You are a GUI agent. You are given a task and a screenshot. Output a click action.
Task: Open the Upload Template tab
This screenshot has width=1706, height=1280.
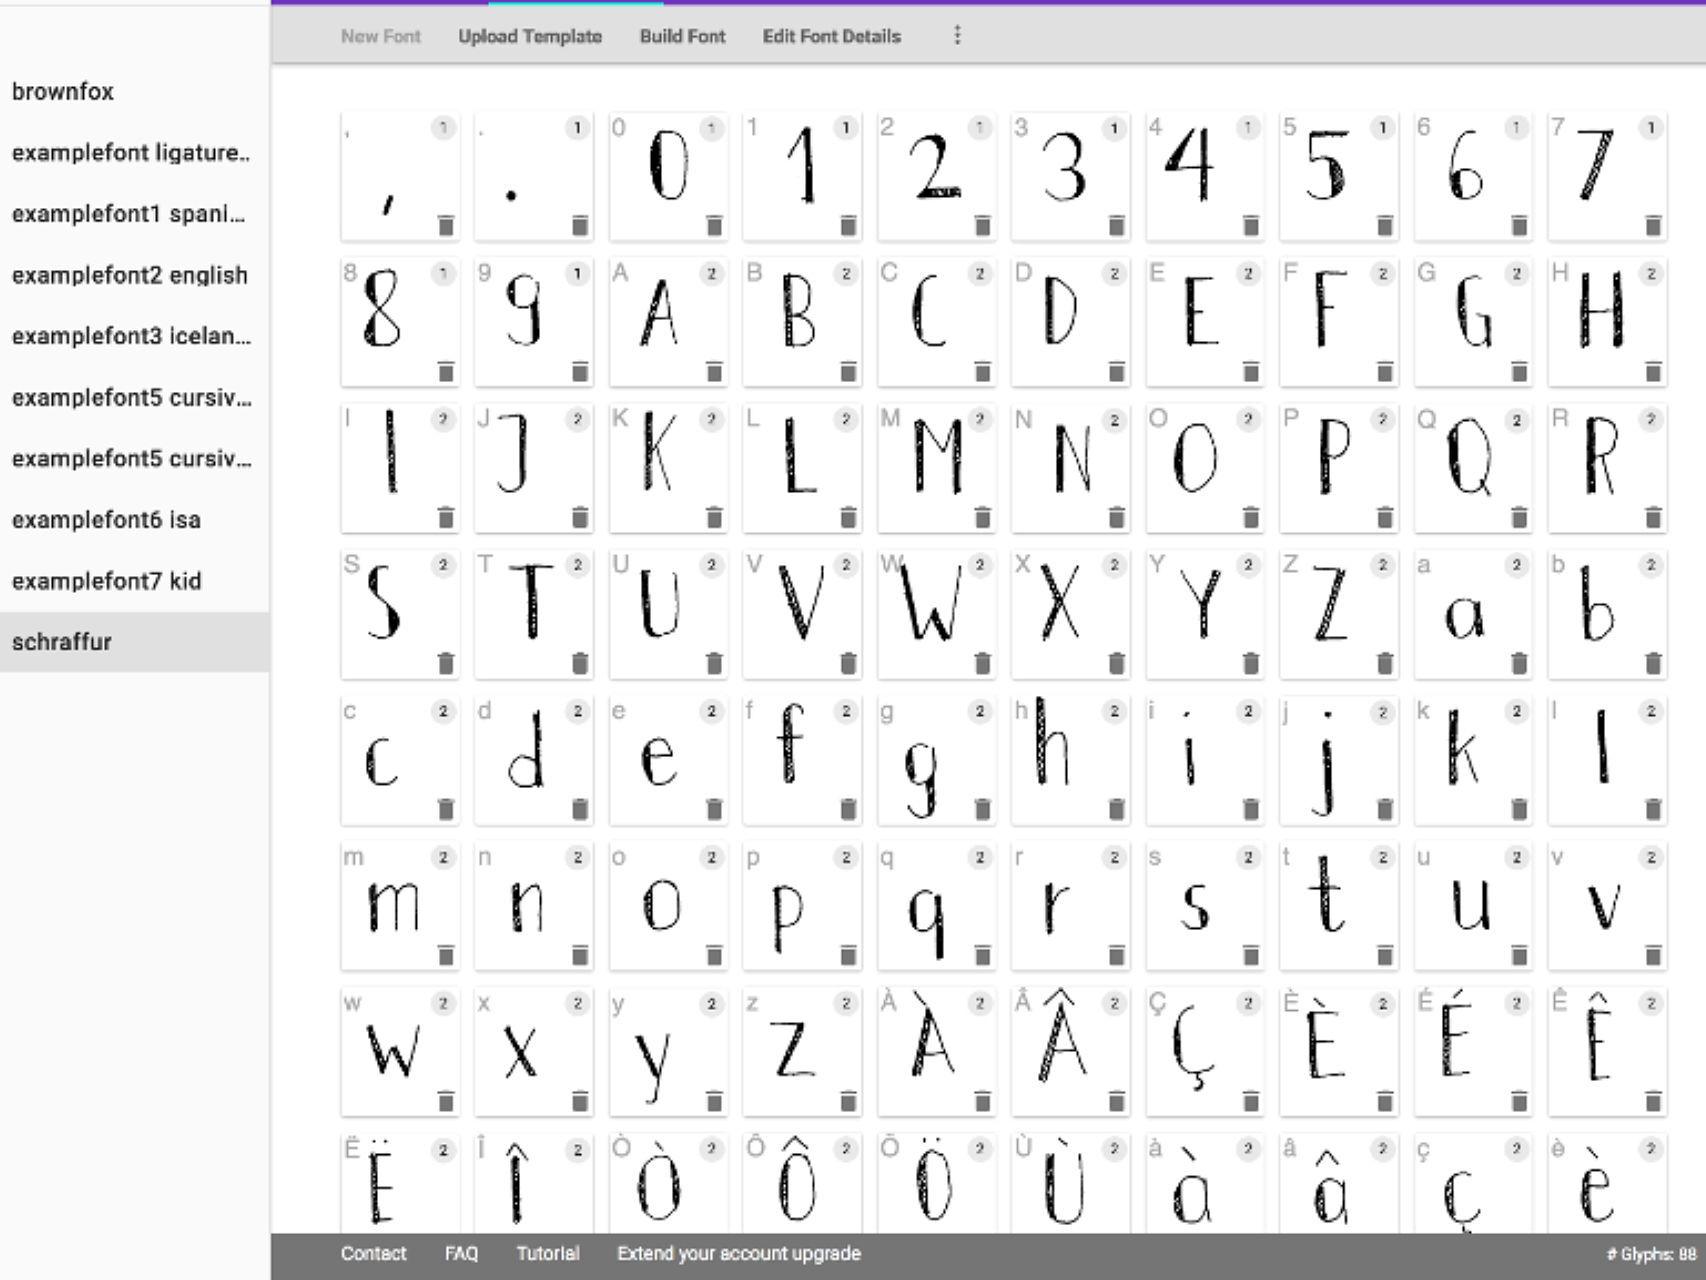(x=530, y=37)
